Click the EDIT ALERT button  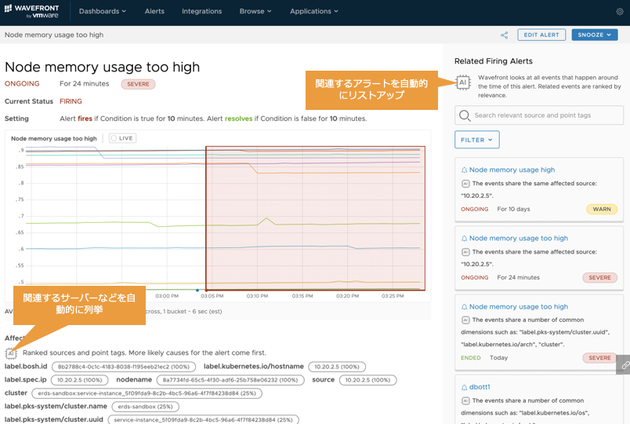[541, 35]
